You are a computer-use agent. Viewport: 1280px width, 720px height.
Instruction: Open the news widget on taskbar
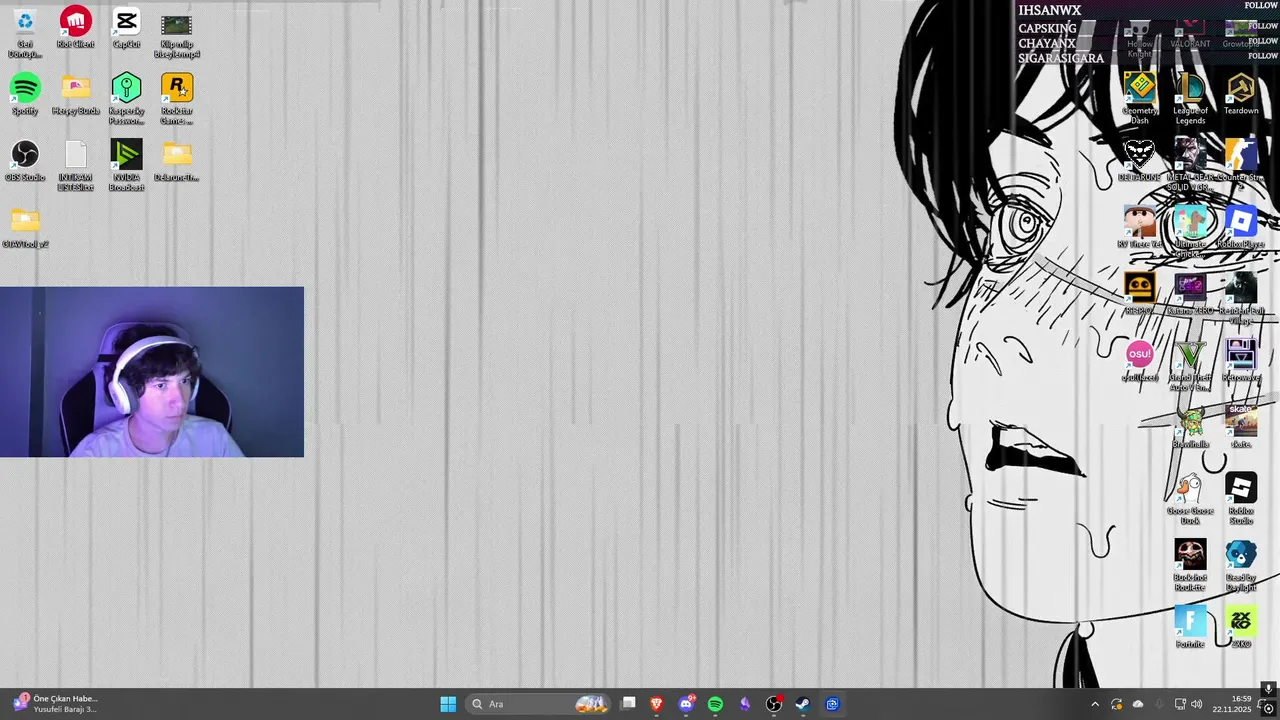tap(56, 704)
